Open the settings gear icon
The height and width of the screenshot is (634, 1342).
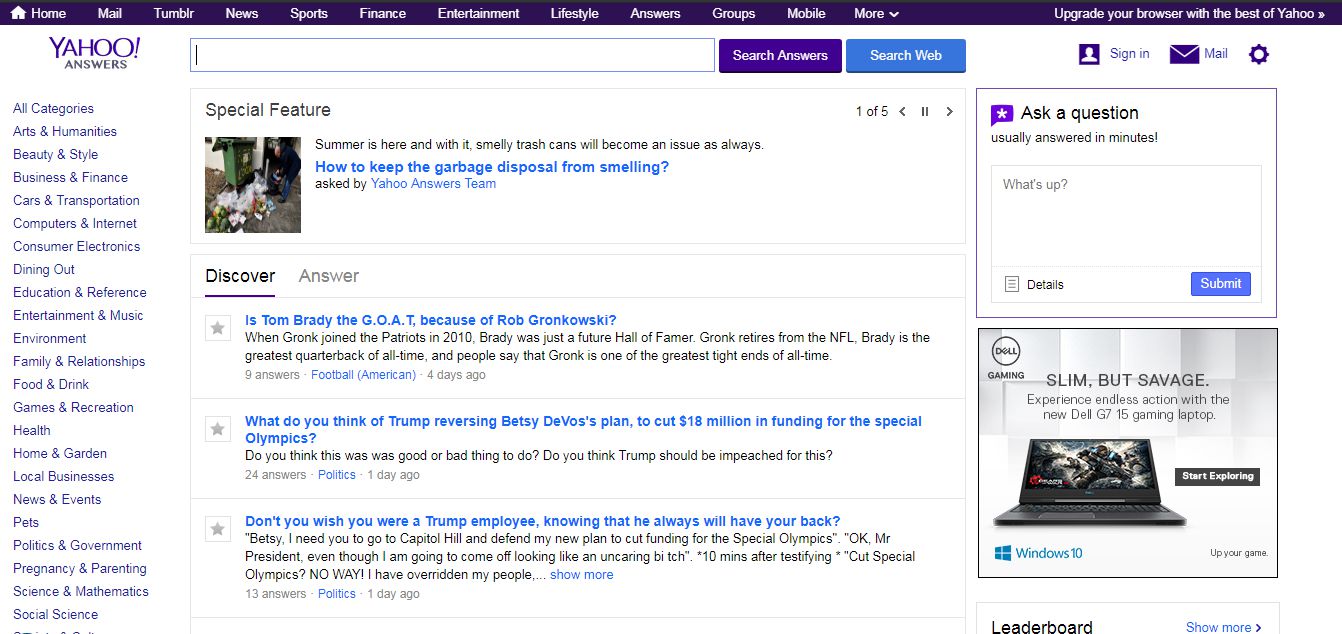pos(1259,55)
